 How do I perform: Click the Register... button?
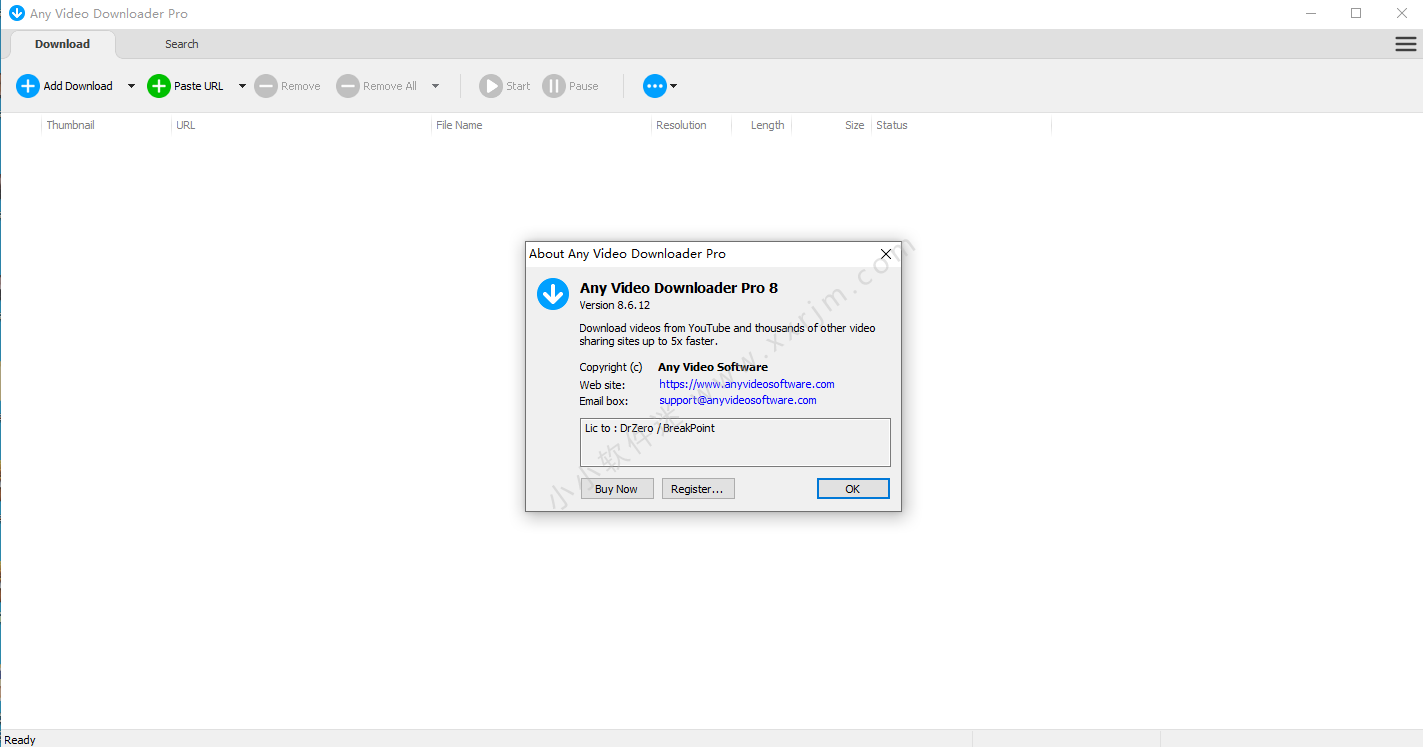698,489
